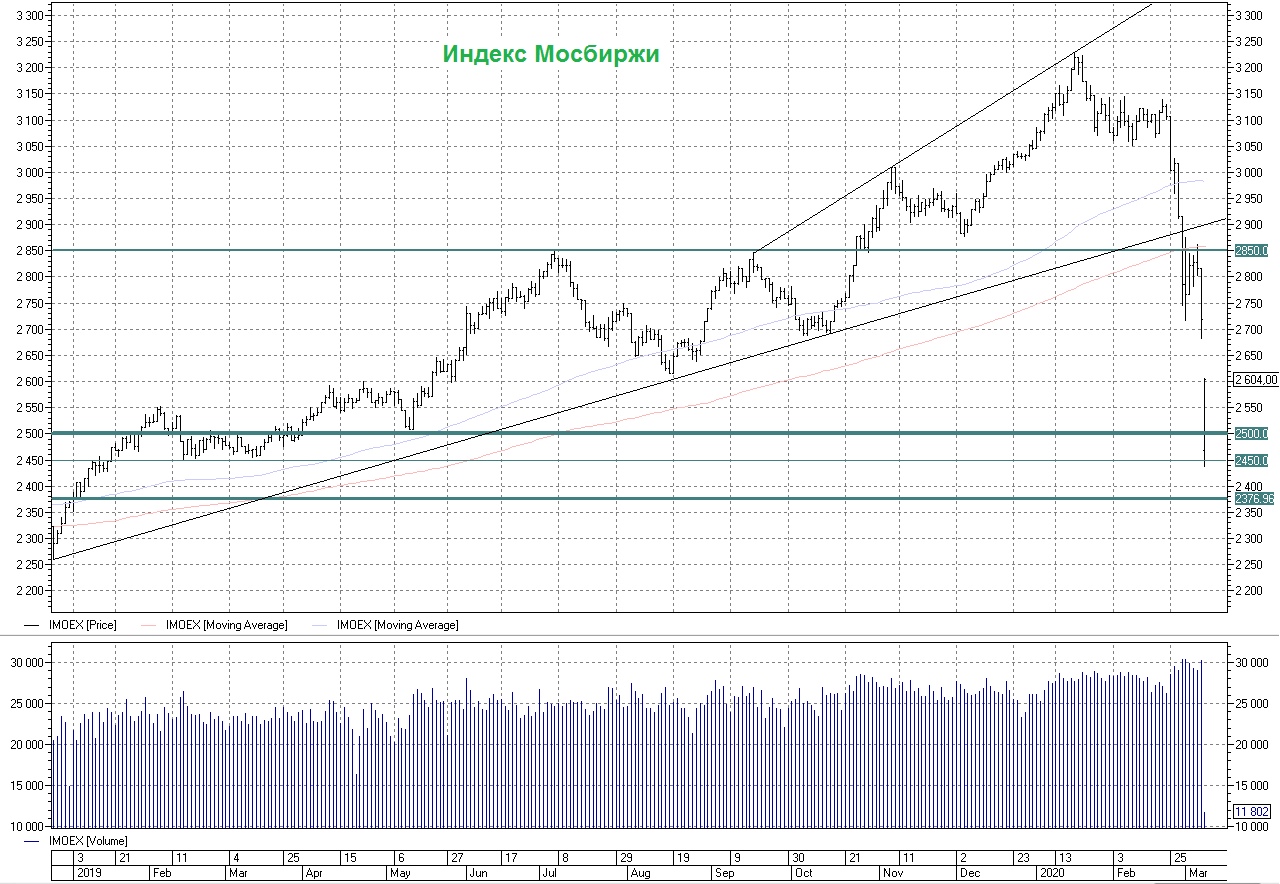Click the day label '4' above Mar

236,858
